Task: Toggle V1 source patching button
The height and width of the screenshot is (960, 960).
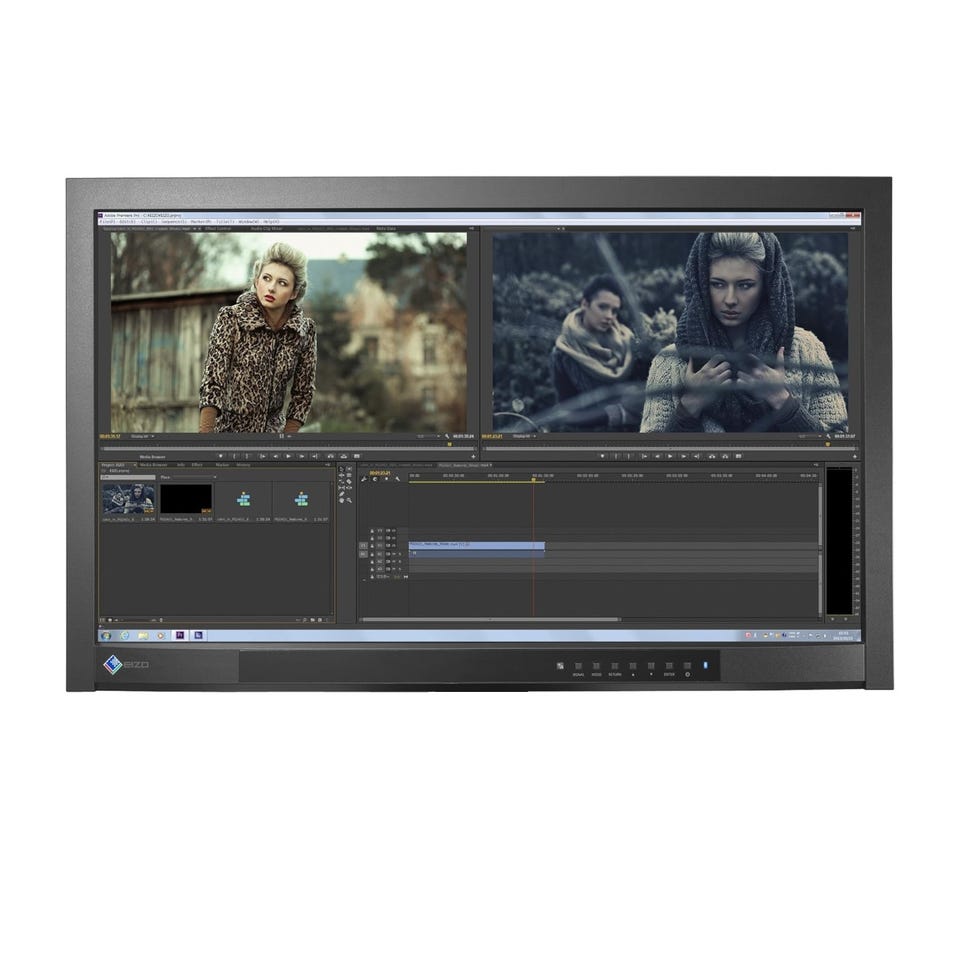Action: (x=363, y=546)
